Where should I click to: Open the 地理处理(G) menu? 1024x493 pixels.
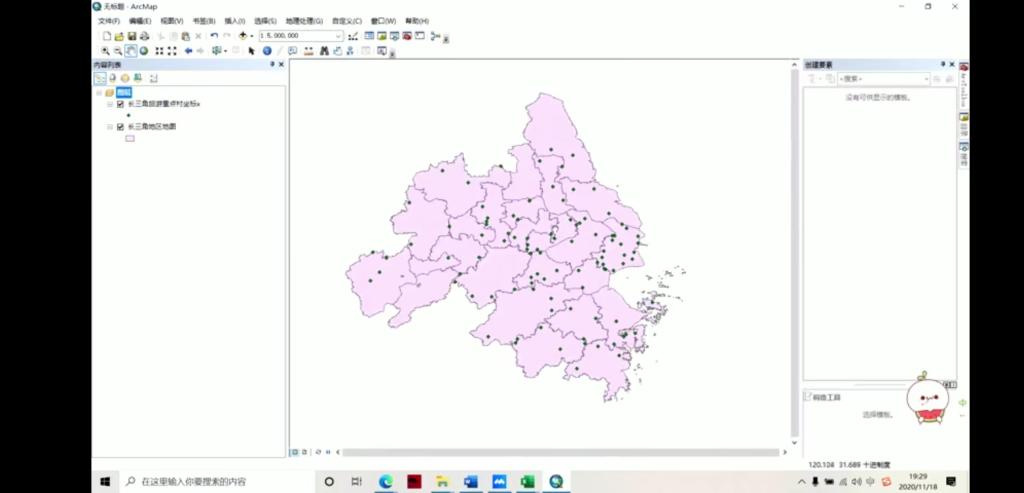pyautogui.click(x=304, y=21)
